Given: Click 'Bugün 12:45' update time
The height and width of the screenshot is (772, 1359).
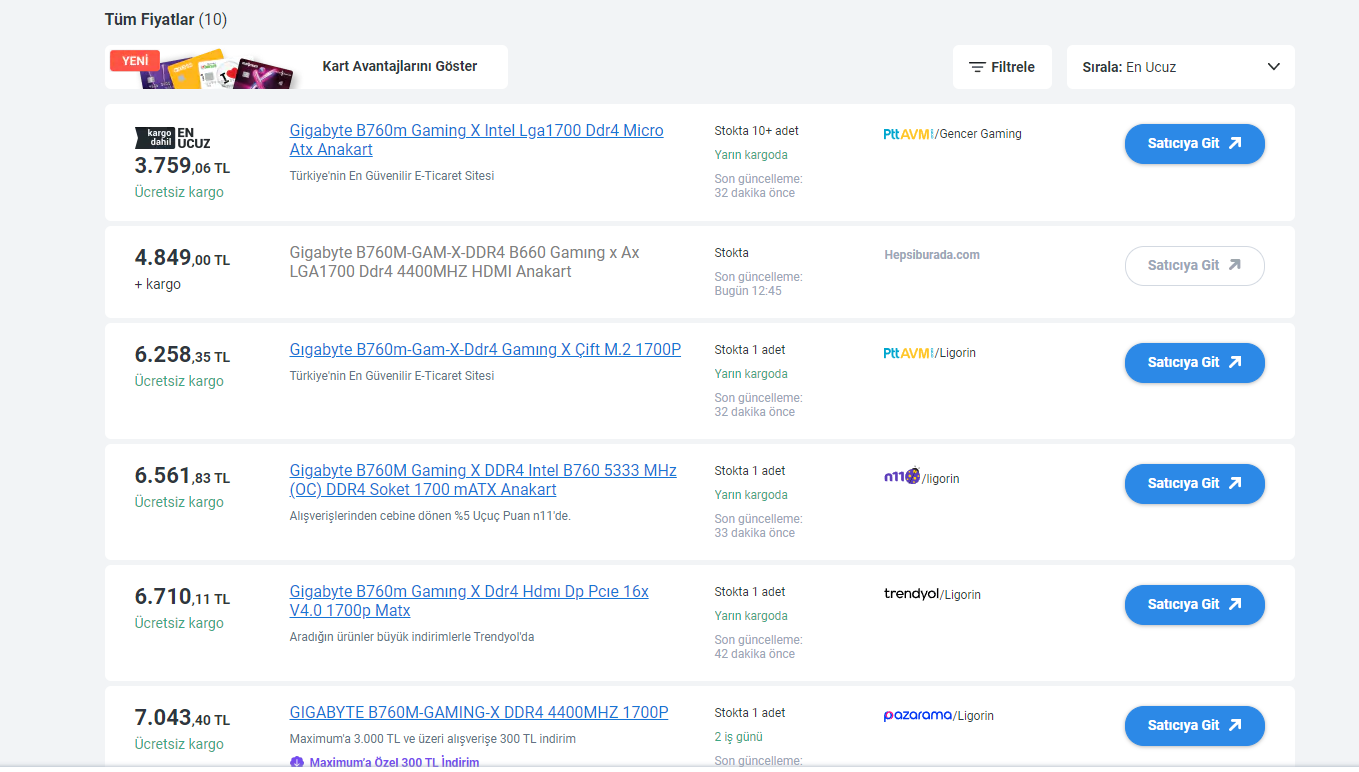Looking at the screenshot, I should 748,291.
